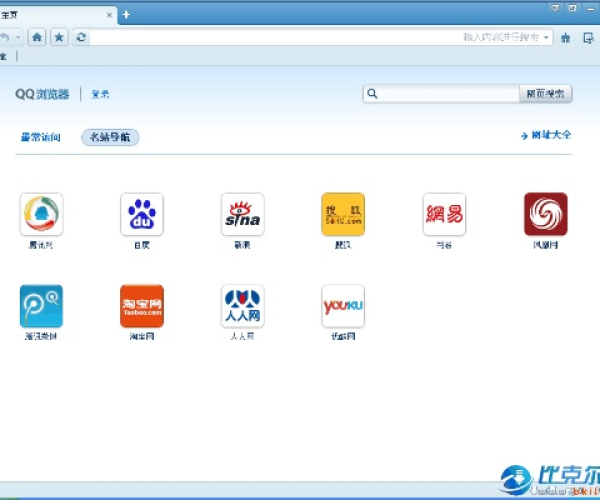Click the QQ浏览器 logo text

(x=42, y=94)
